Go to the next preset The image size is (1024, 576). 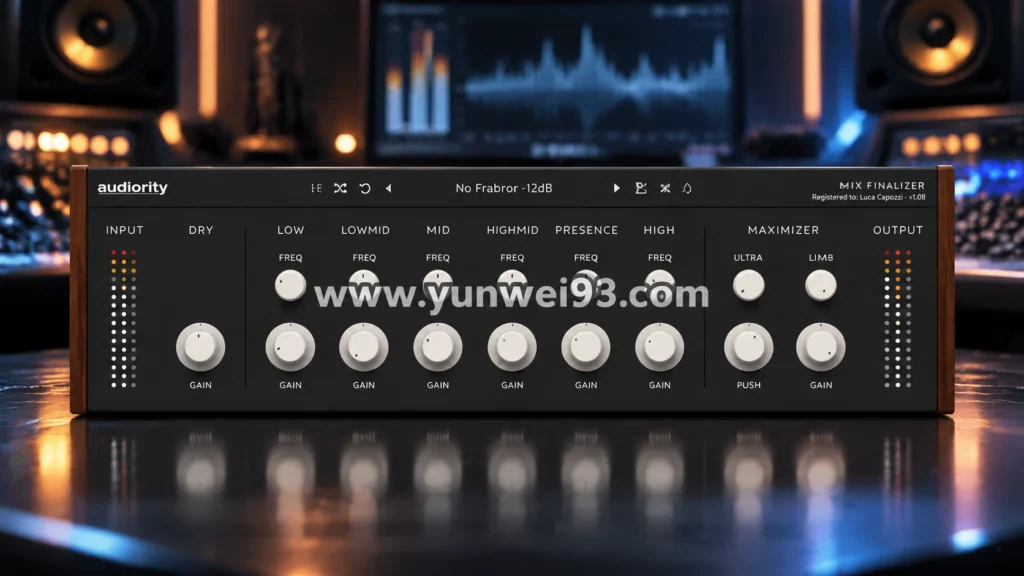[x=616, y=188]
